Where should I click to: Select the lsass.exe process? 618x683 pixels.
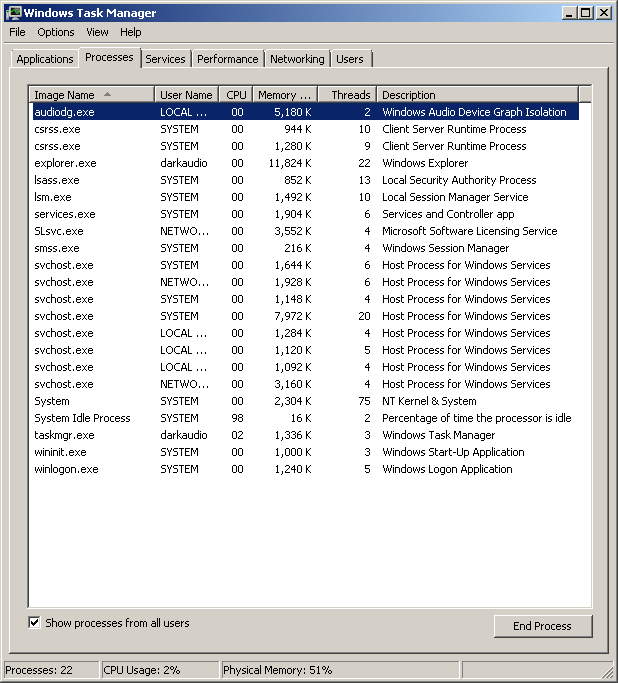[x=306, y=180]
